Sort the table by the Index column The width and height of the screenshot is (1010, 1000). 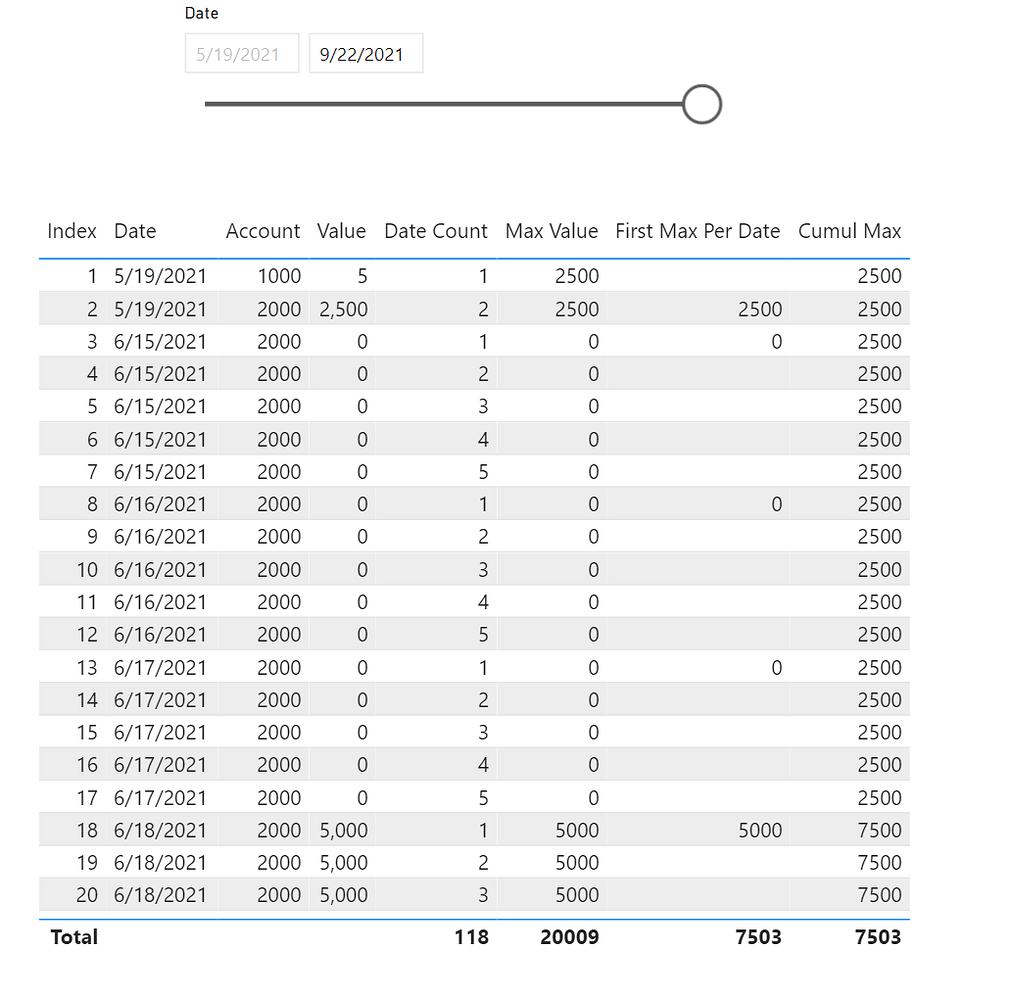[71, 231]
